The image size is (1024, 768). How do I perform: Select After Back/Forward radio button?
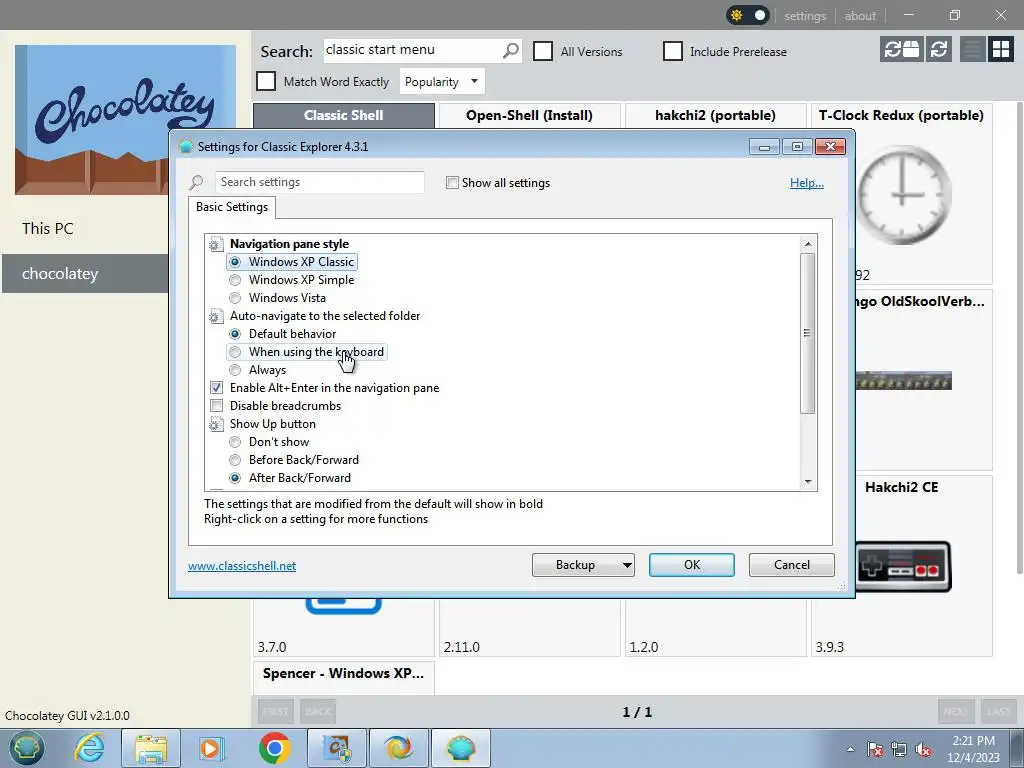click(x=235, y=478)
